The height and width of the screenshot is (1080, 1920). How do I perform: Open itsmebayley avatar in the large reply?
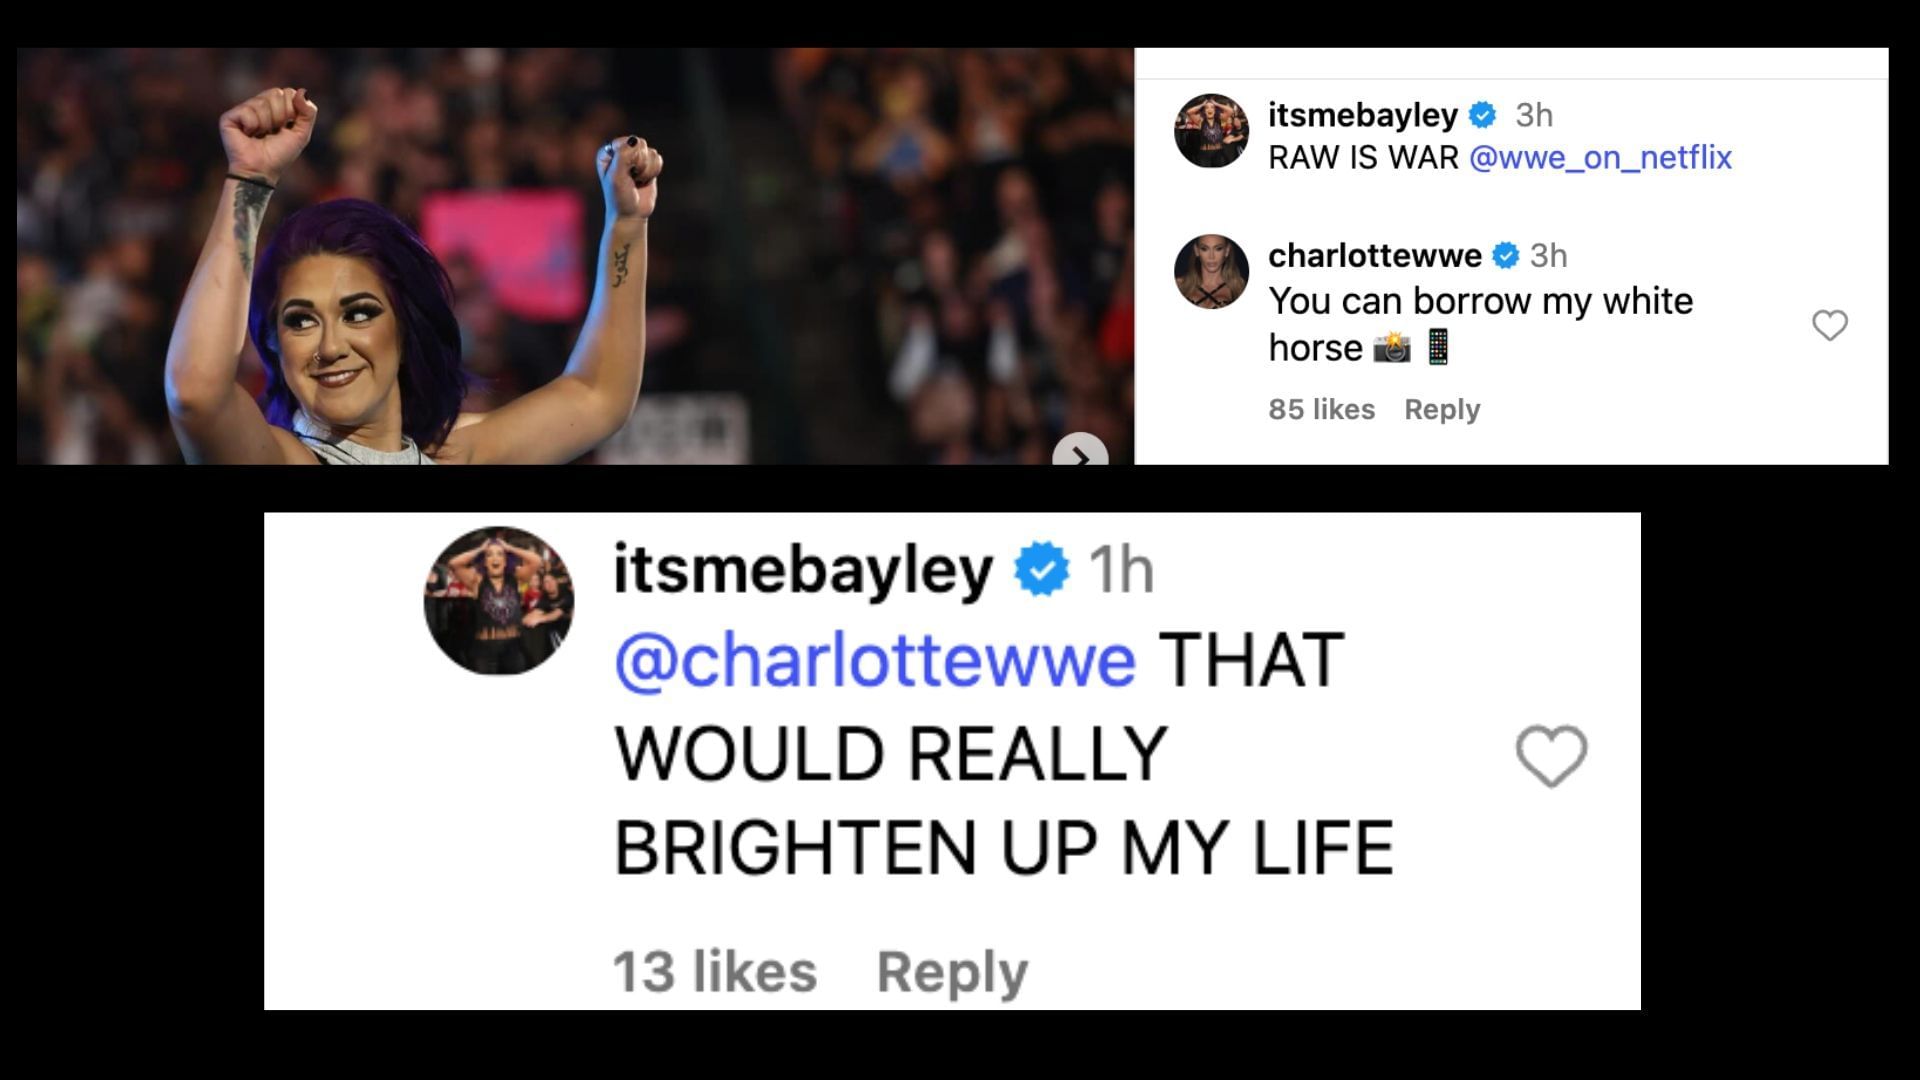click(499, 601)
